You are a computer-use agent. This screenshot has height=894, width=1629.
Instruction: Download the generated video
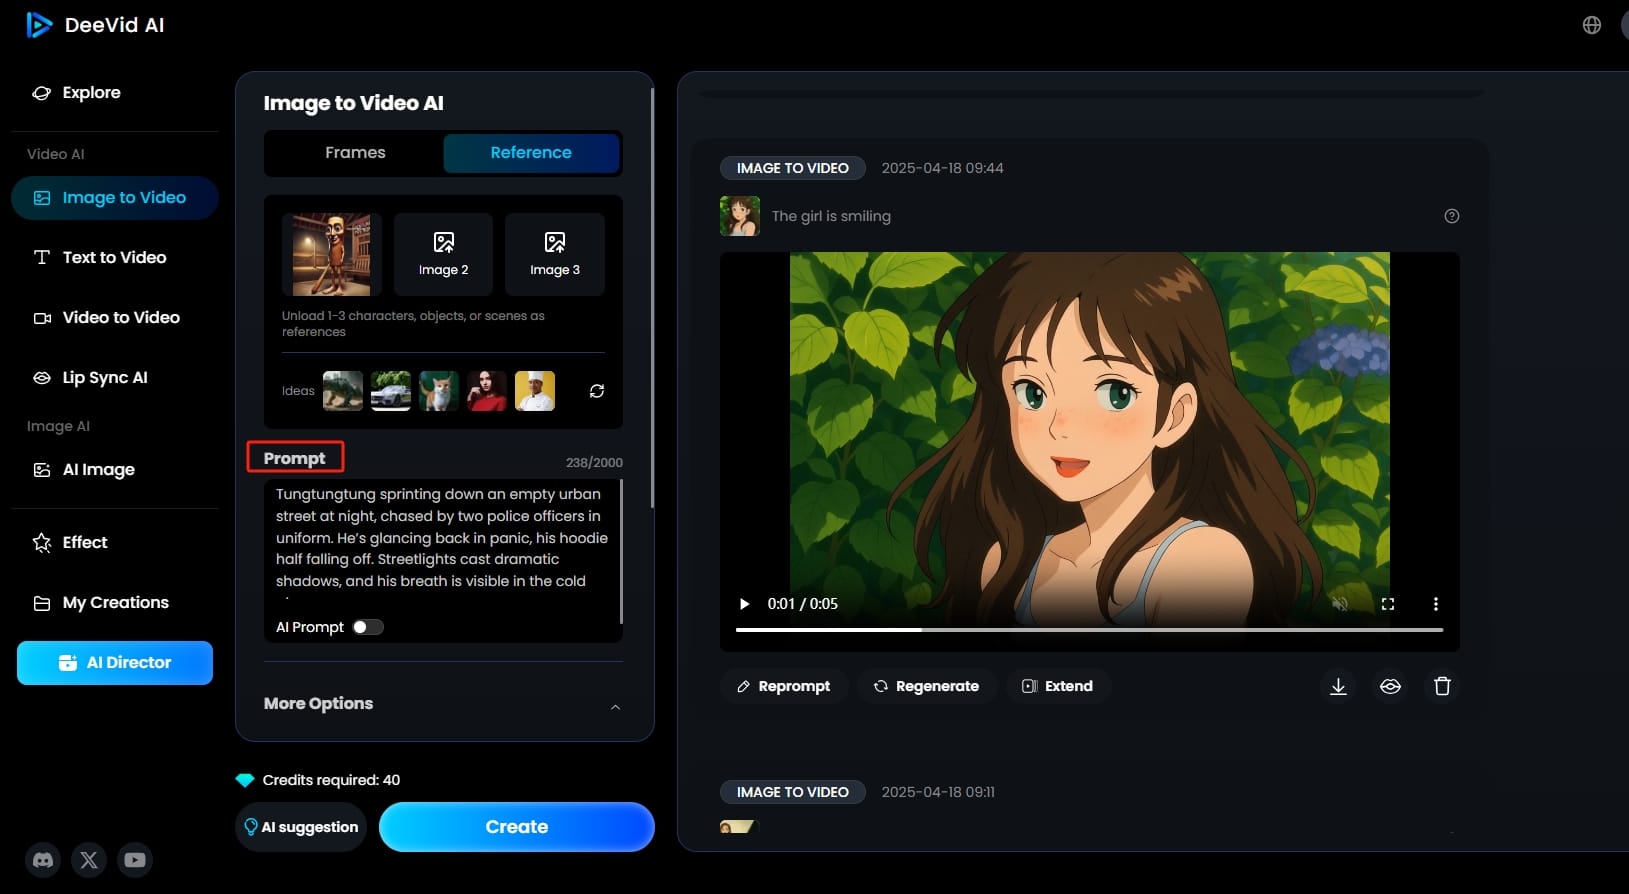coord(1338,686)
